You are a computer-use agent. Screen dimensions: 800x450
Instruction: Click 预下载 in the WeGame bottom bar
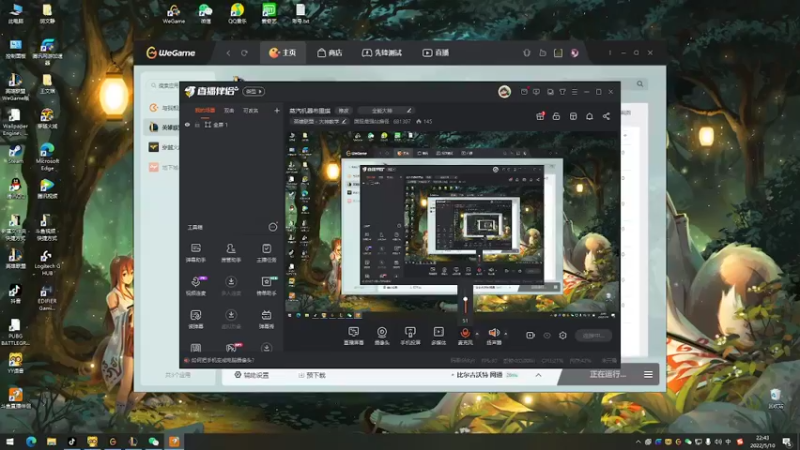click(x=312, y=375)
